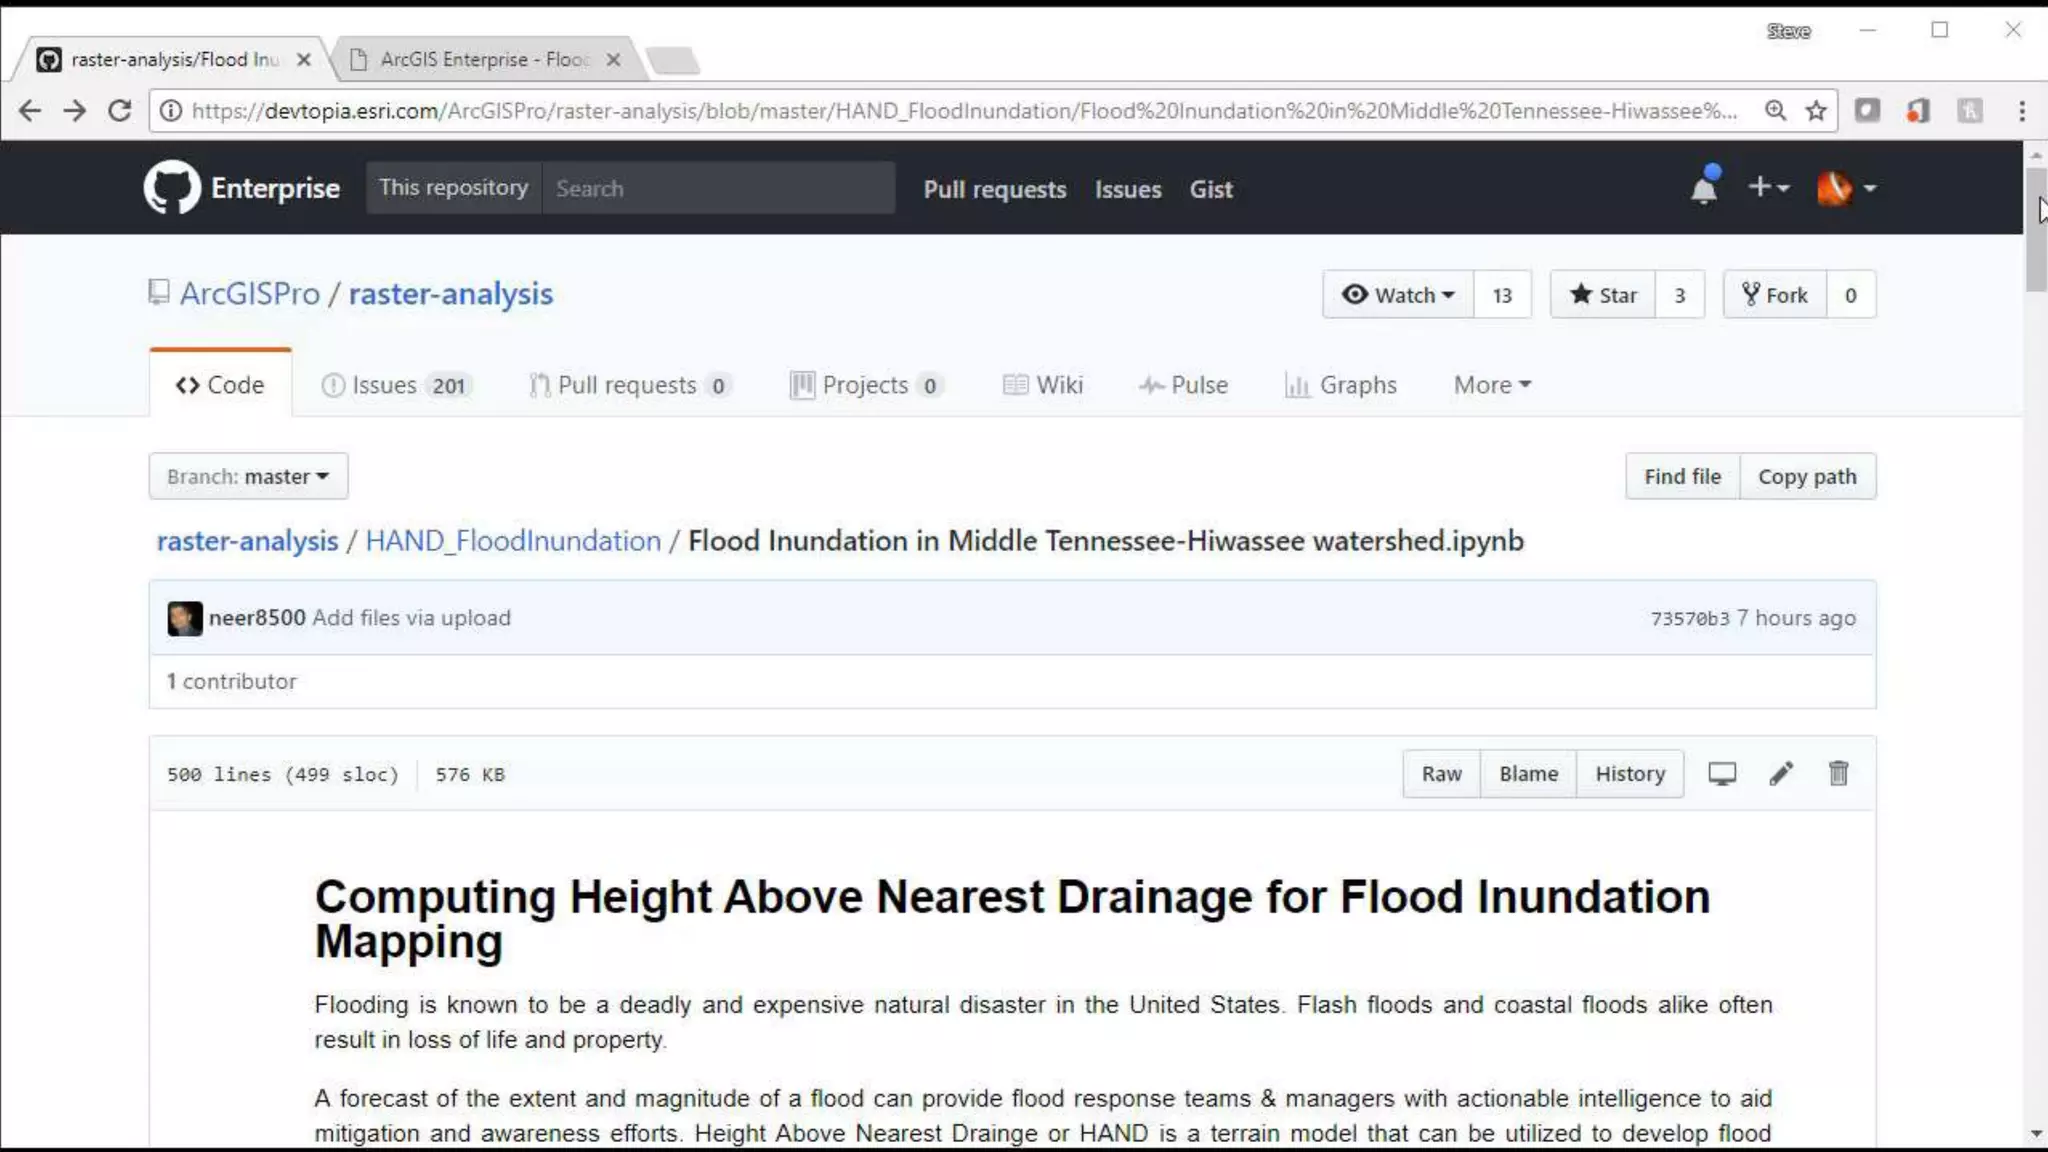The height and width of the screenshot is (1152, 2048).
Task: Click the desktop monitor icon in the file header
Action: coord(1722,773)
